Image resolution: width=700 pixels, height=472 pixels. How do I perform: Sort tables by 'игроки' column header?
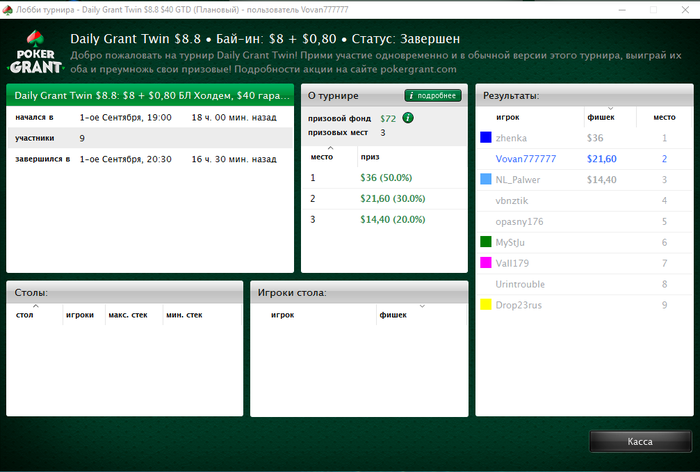80,315
